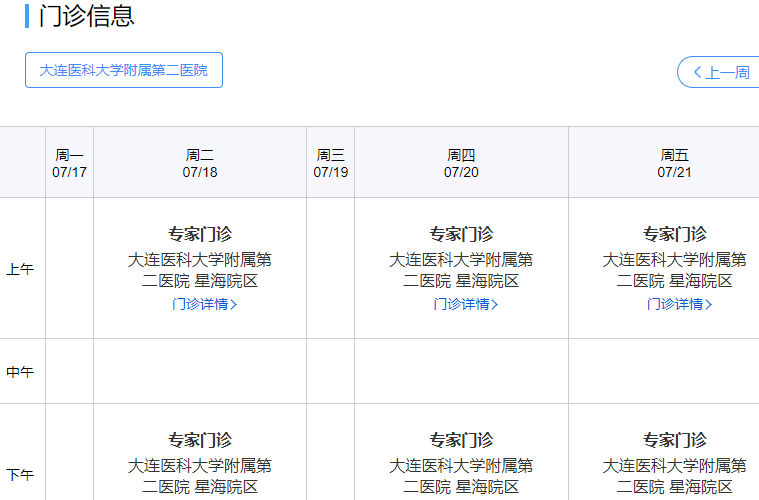Open 门诊详情 for Thursday morning
This screenshot has height=500, width=759.
(465, 304)
